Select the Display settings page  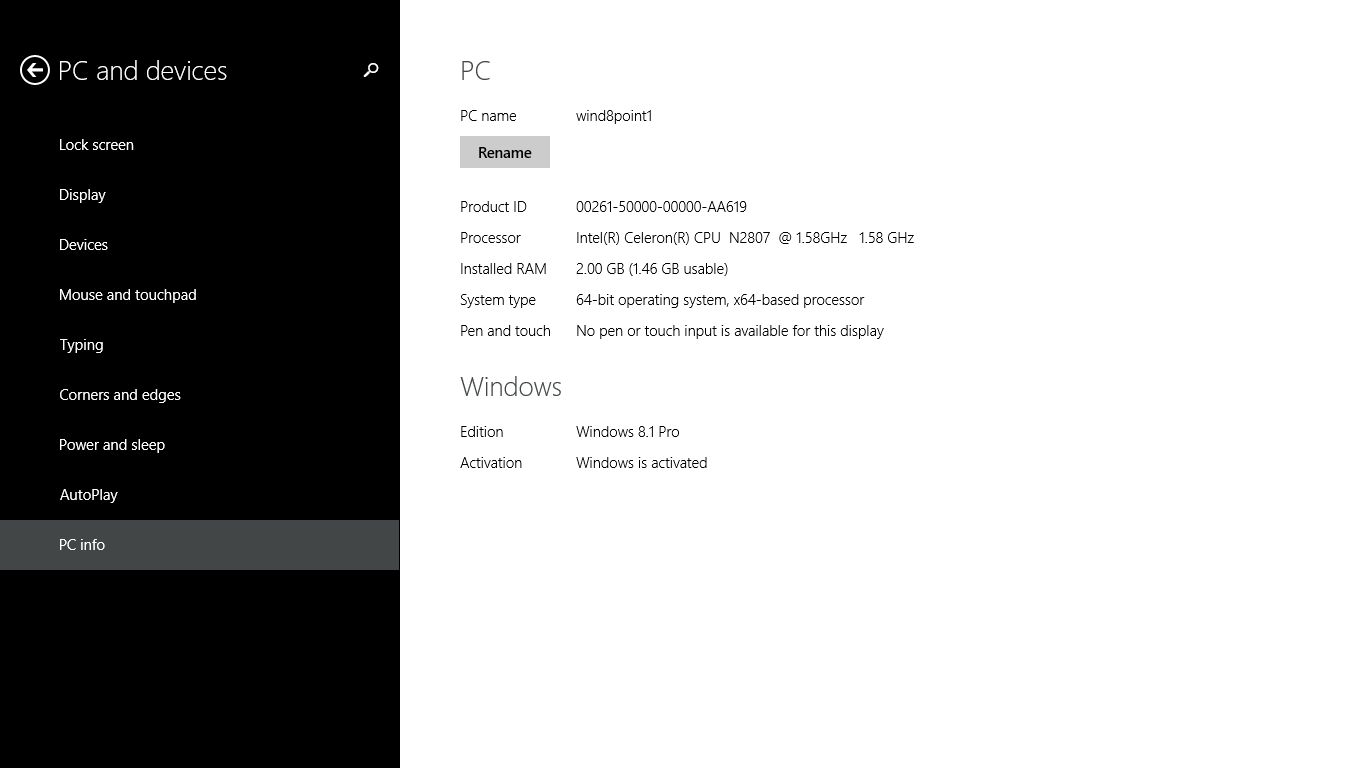[200, 195]
